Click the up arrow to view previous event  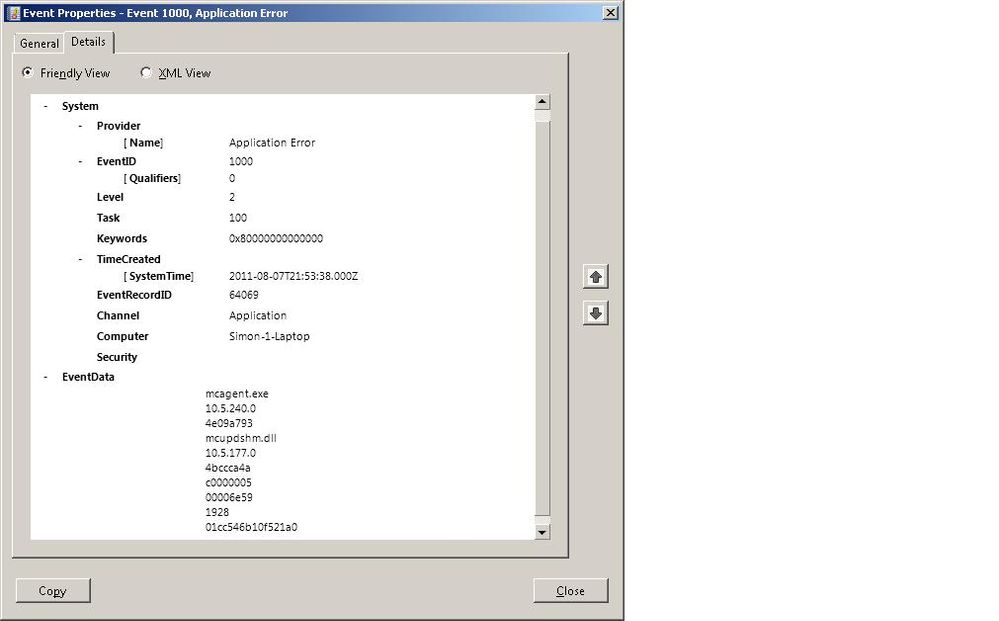coord(594,277)
